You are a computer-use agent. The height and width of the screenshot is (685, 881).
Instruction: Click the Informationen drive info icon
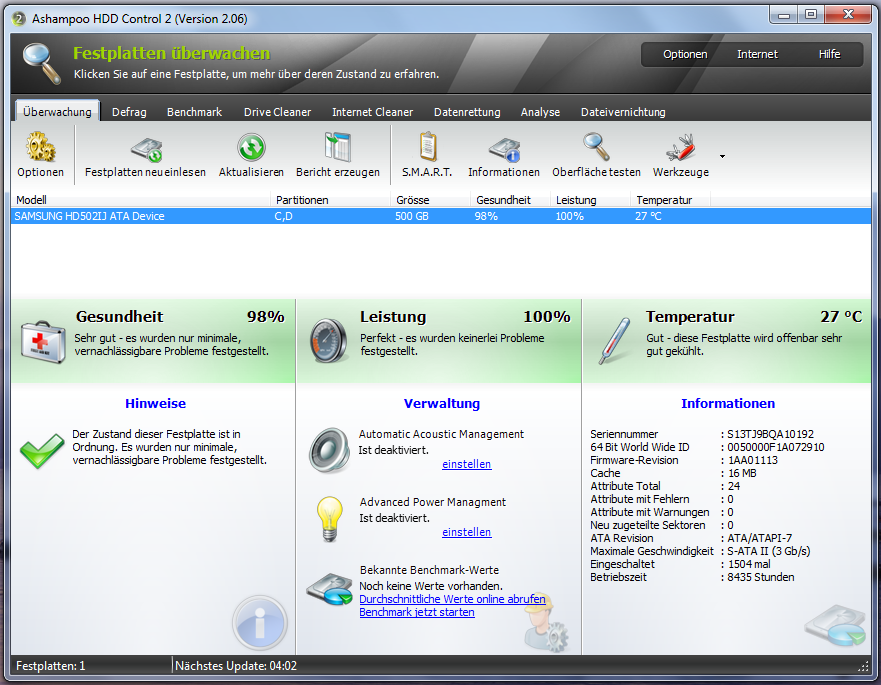pyautogui.click(x=504, y=149)
